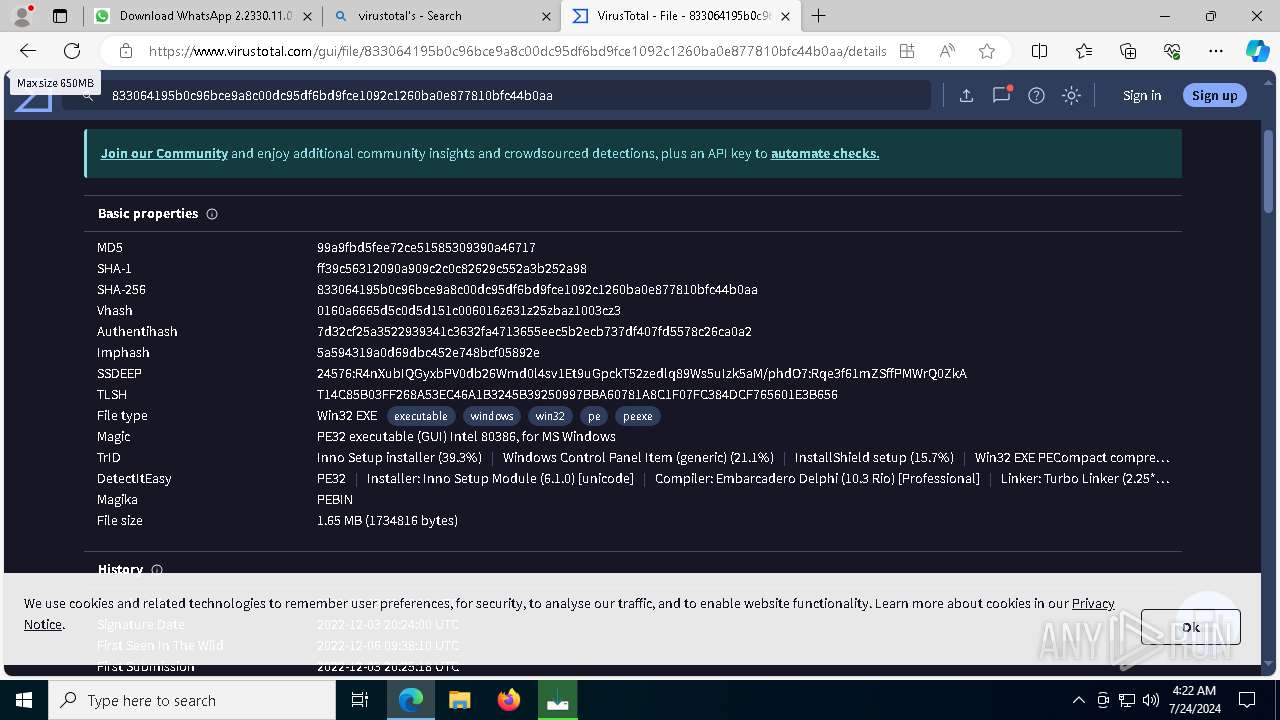Viewport: 1280px width, 720px height.
Task: Open the Privacy Notice link
Action: (x=1093, y=604)
